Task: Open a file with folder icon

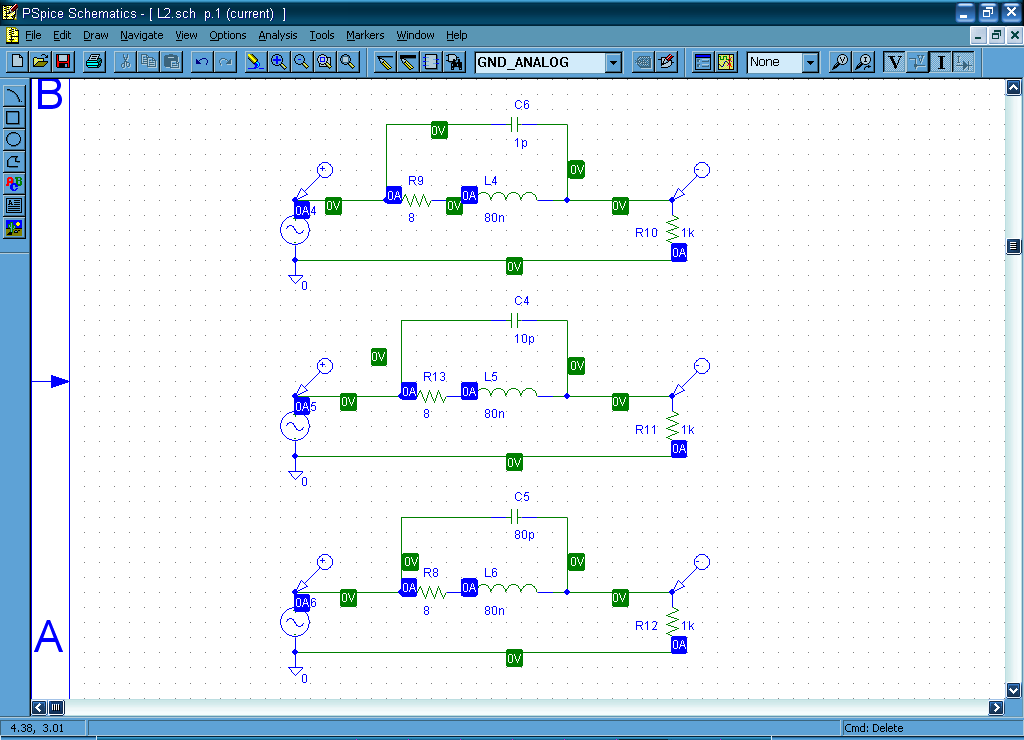Action: pyautogui.click(x=40, y=62)
